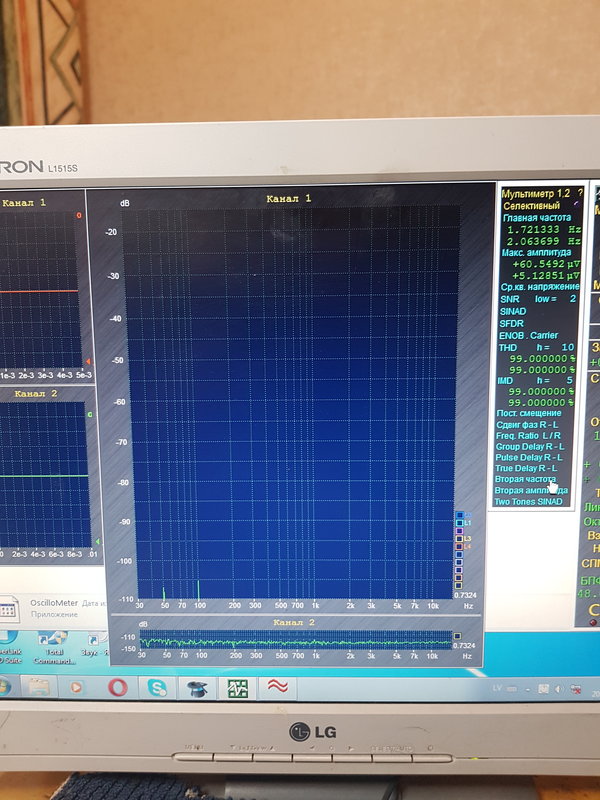This screenshot has height=800, width=600.
Task: Click the 1.721333 Hz frequency reading
Action: pos(544,230)
